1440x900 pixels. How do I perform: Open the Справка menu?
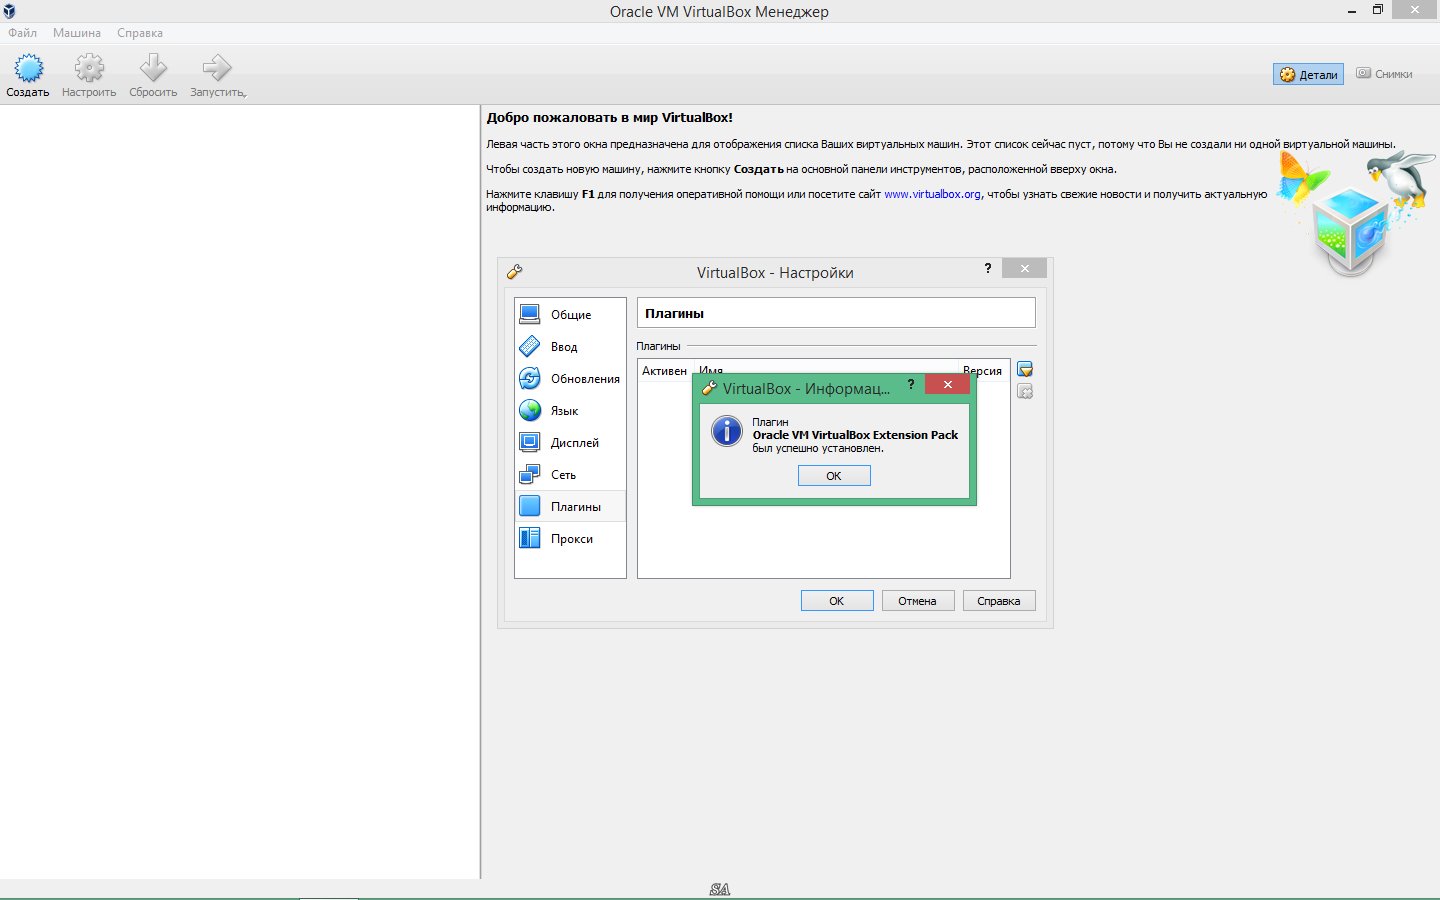coord(140,33)
